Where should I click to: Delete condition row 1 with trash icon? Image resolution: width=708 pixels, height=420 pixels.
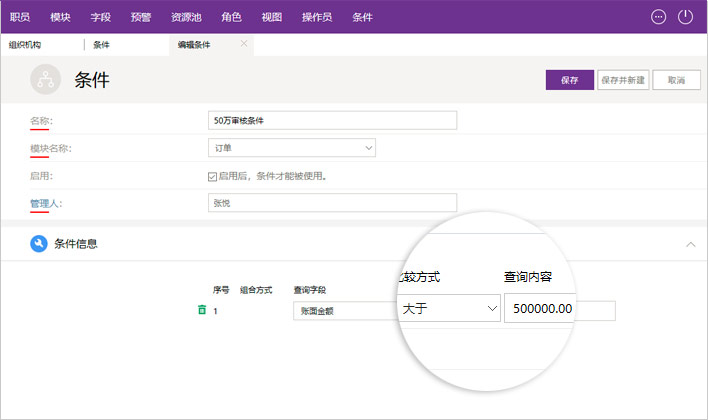tap(202, 311)
